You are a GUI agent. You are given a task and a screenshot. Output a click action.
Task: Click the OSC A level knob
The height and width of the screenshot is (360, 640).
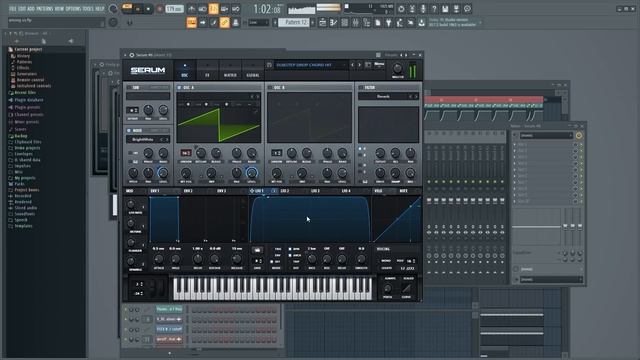[252, 173]
